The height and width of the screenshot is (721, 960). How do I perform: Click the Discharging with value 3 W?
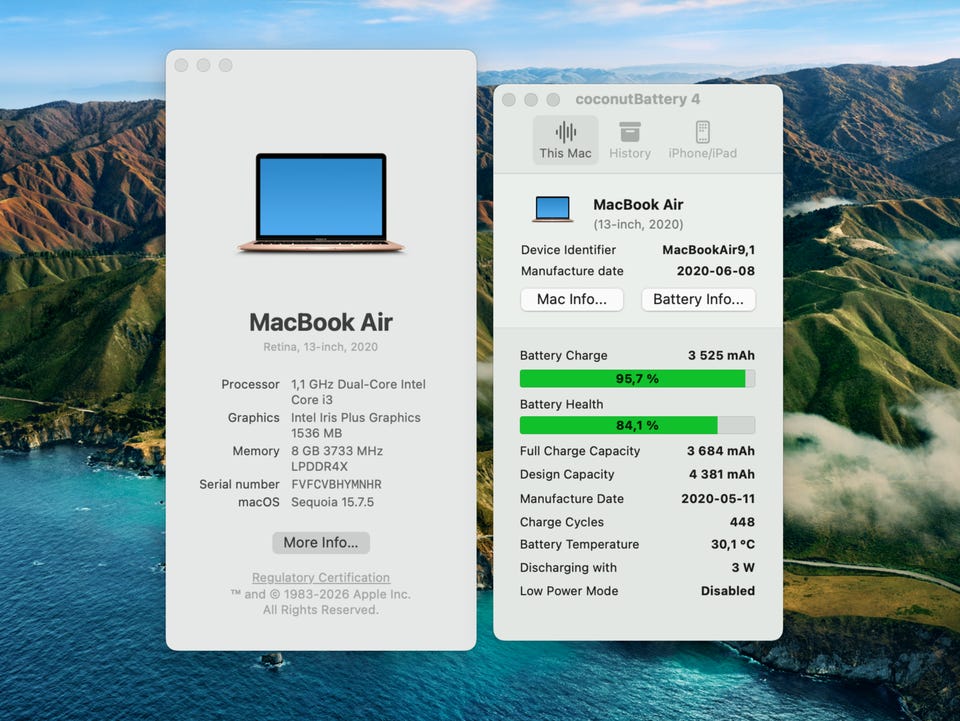pos(743,567)
